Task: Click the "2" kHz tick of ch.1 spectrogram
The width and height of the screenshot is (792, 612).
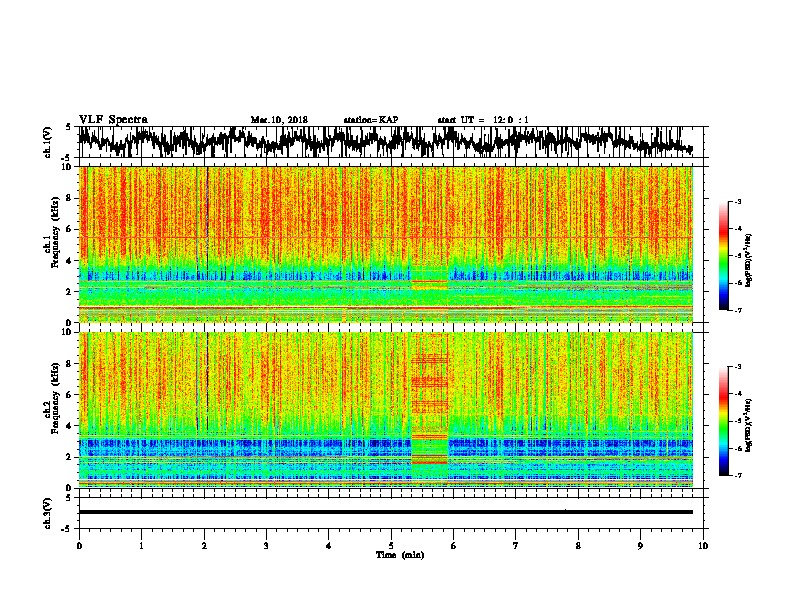Action: [70, 292]
